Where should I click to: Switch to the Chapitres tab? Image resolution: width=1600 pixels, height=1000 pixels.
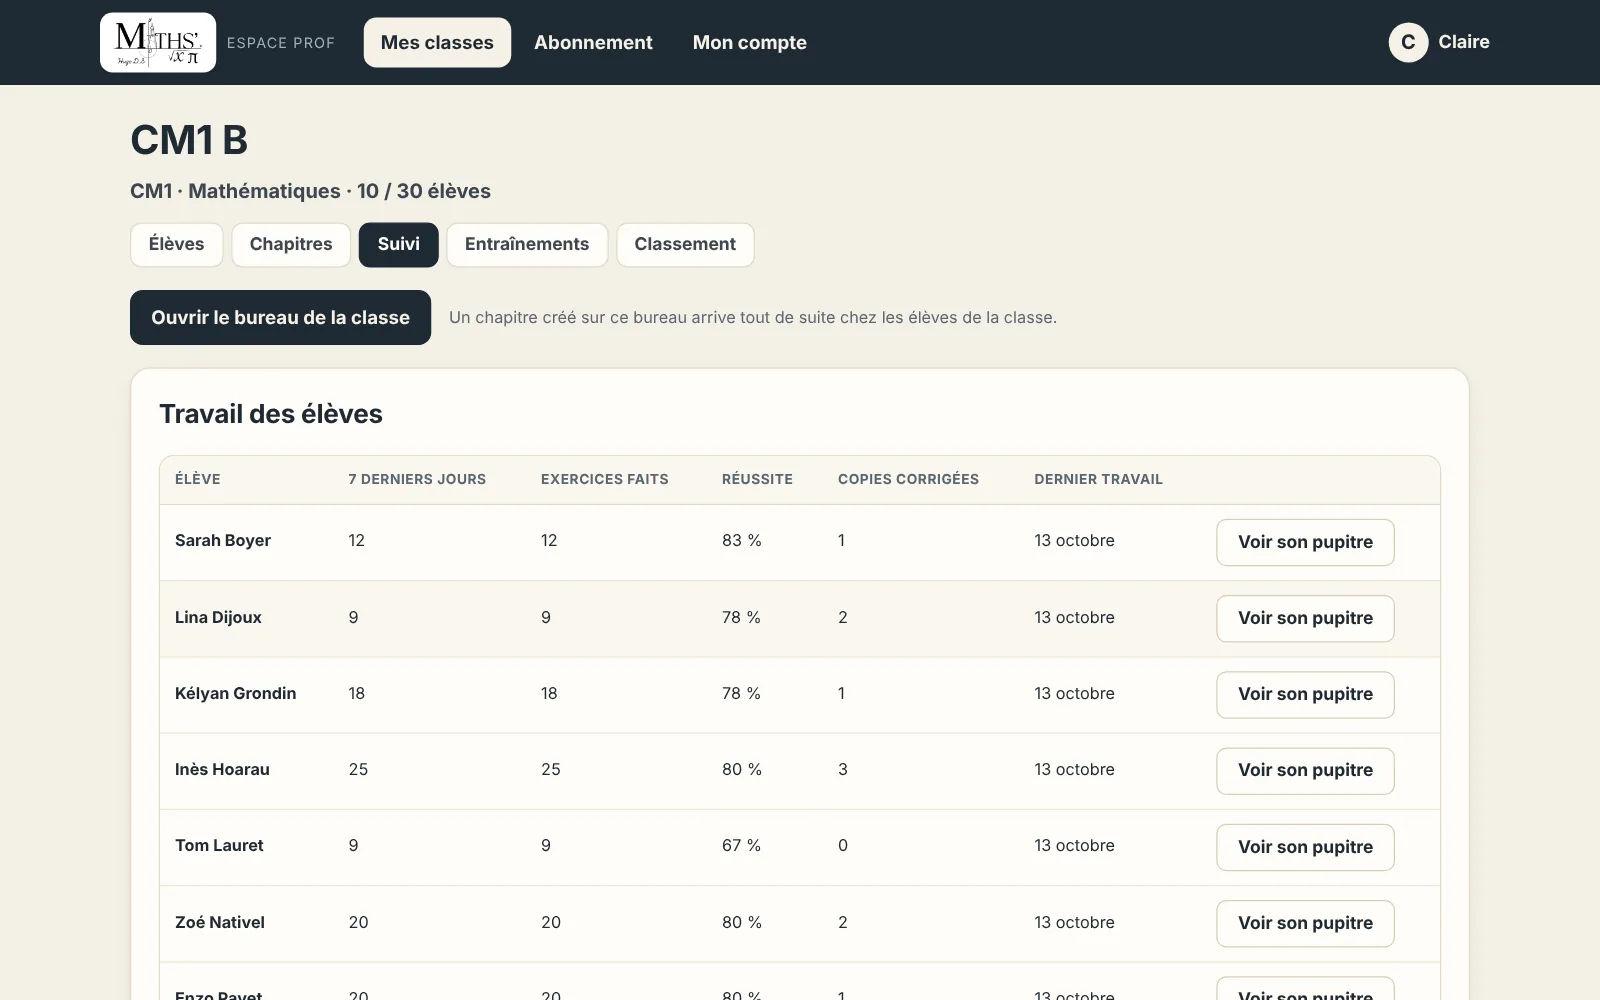coord(291,244)
